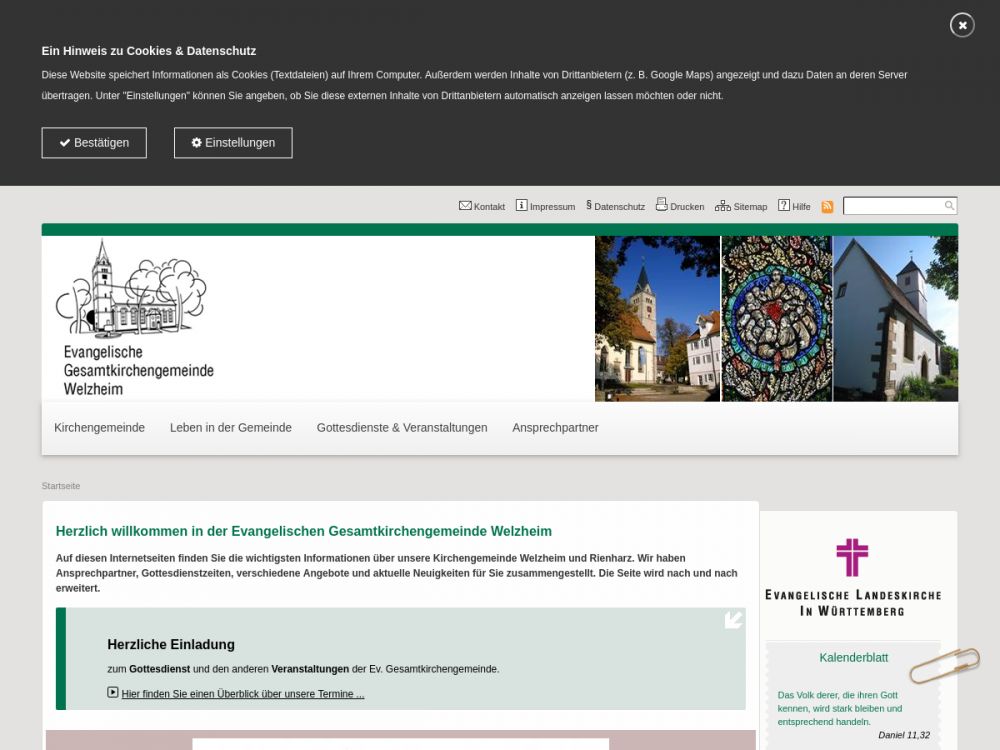Open cookie Einstellungen button
The height and width of the screenshot is (750, 1000).
[x=233, y=143]
